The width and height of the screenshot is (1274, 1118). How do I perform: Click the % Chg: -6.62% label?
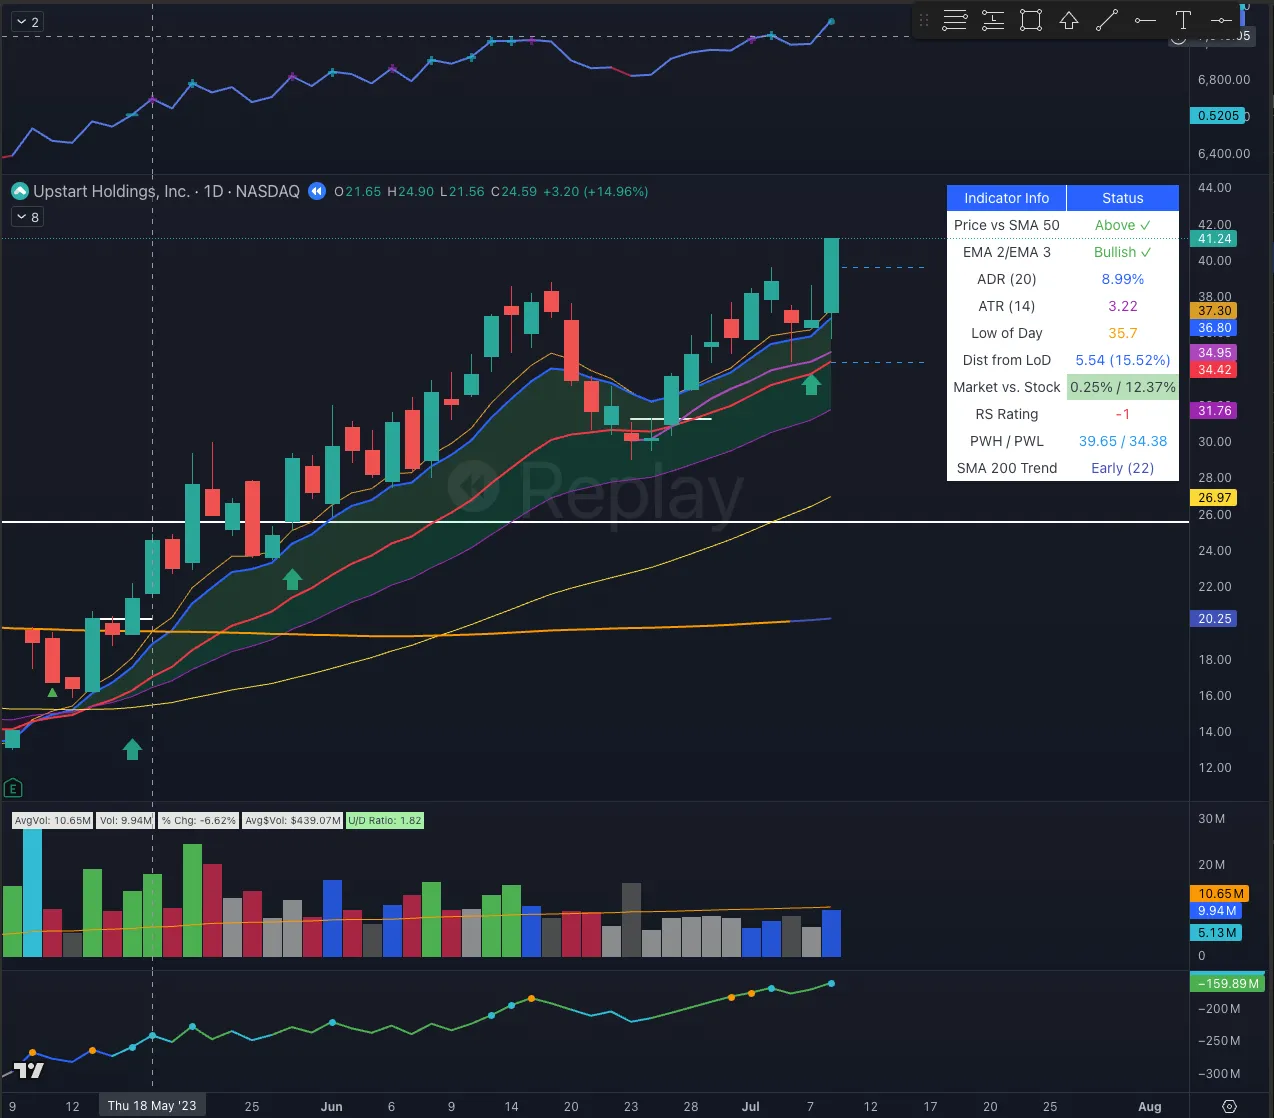click(x=199, y=820)
